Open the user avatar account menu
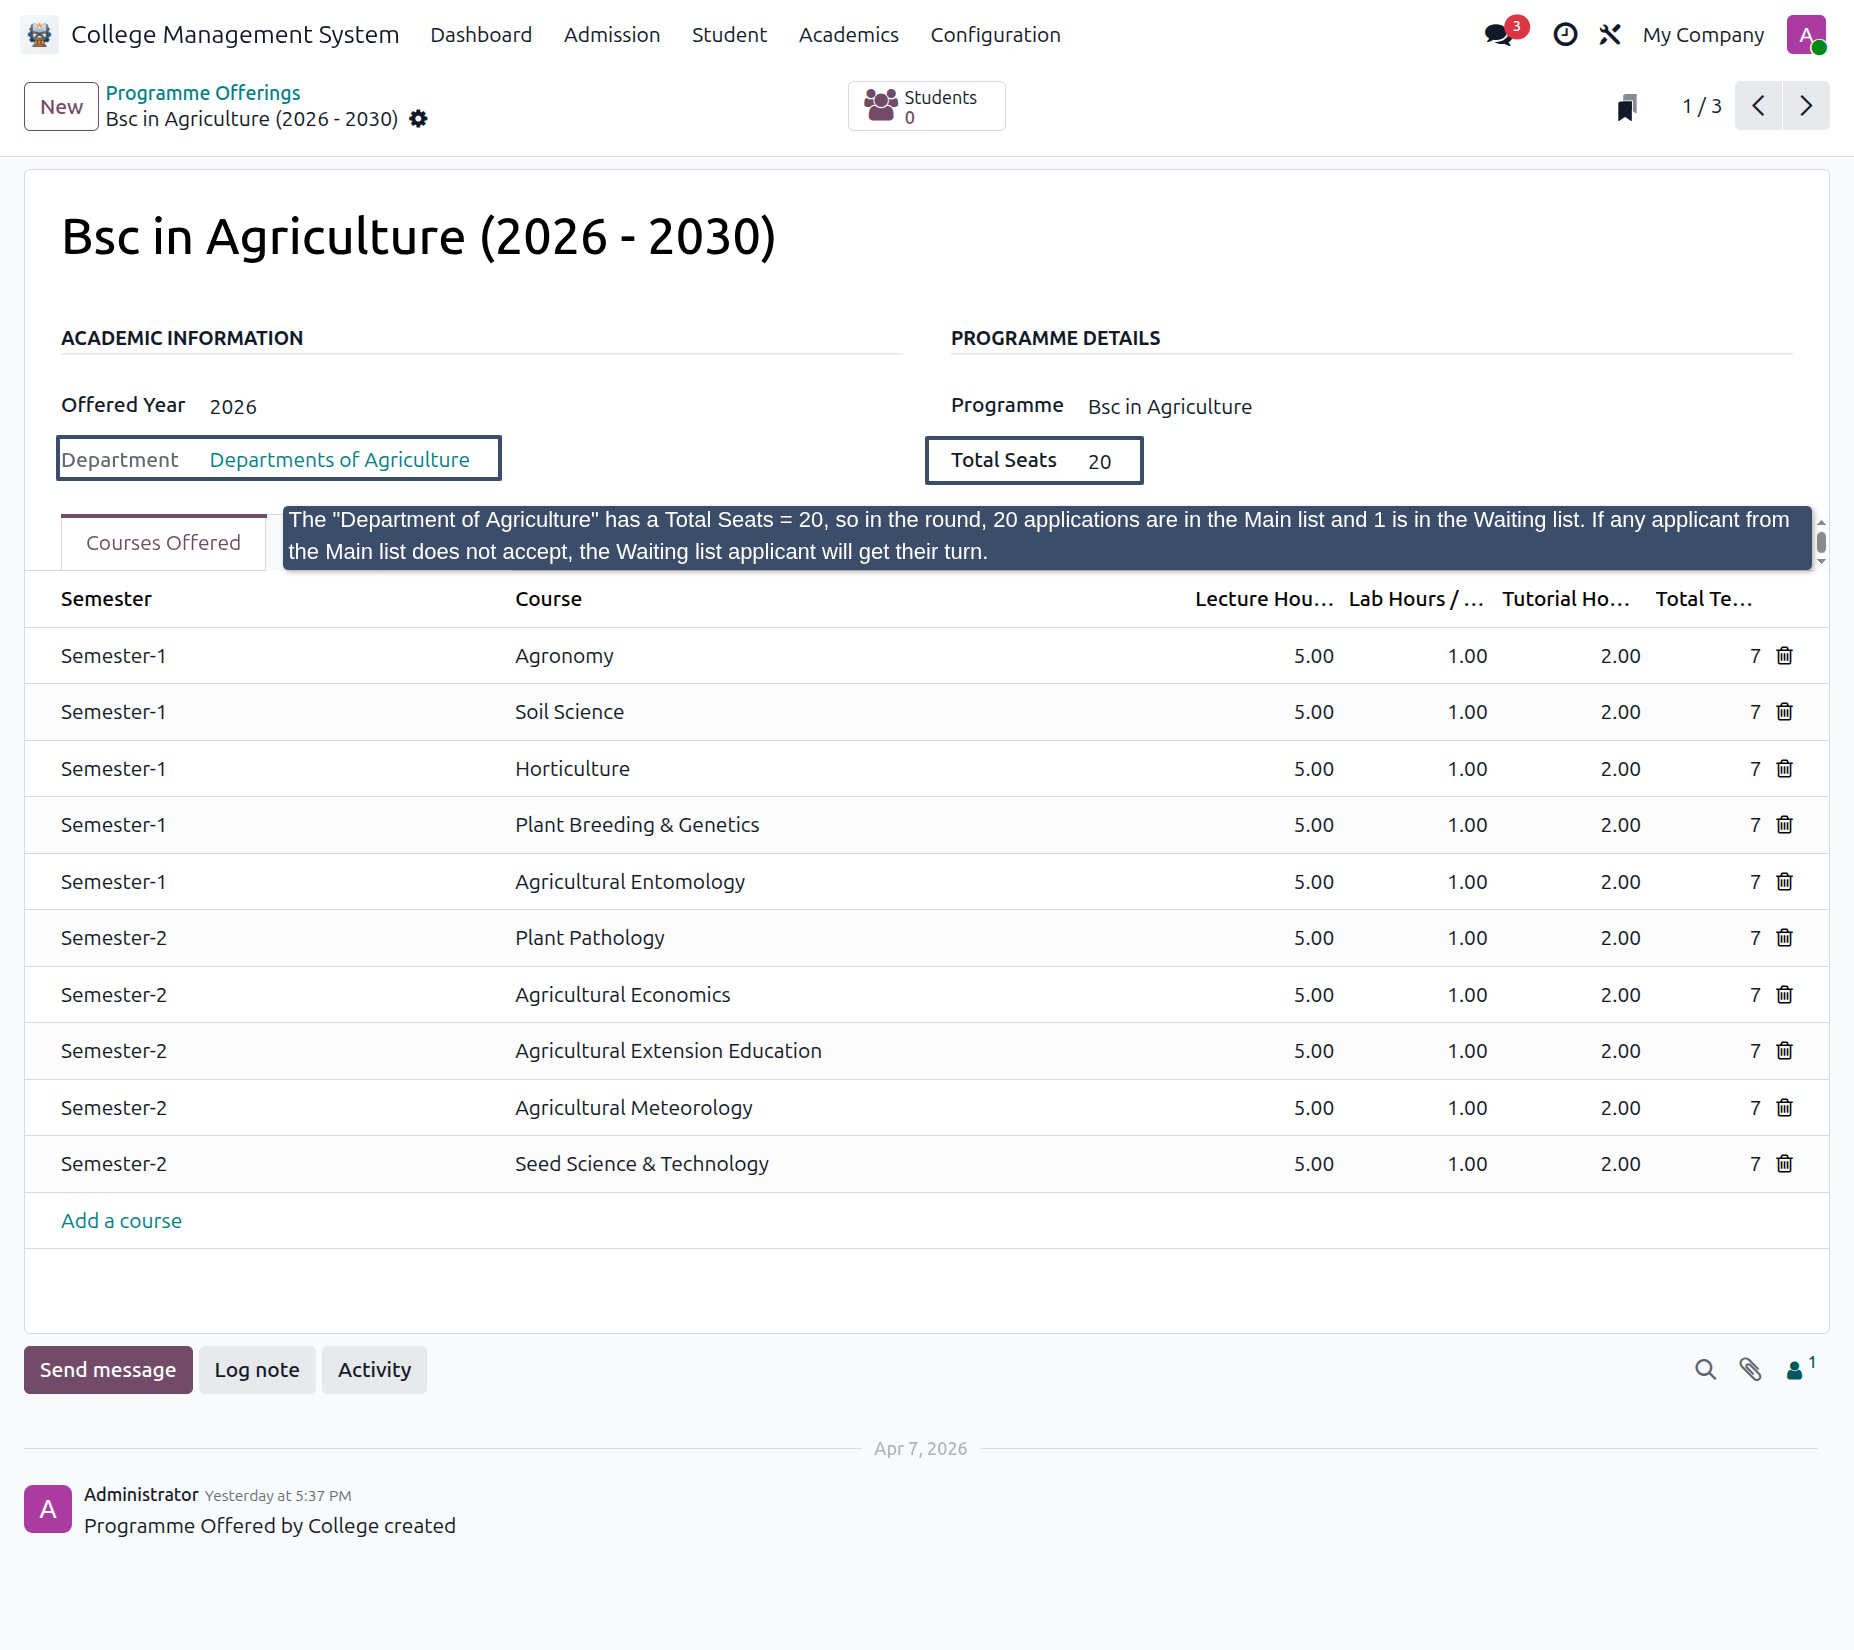This screenshot has height=1650, width=1854. pos(1806,35)
